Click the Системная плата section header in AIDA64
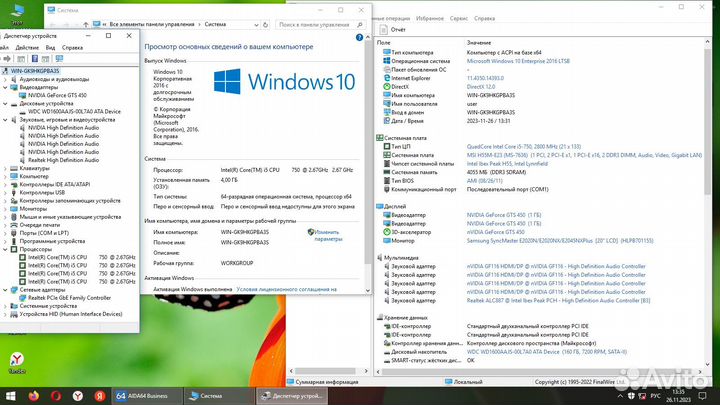Image resolution: width=720 pixels, height=405 pixels. pos(401,138)
